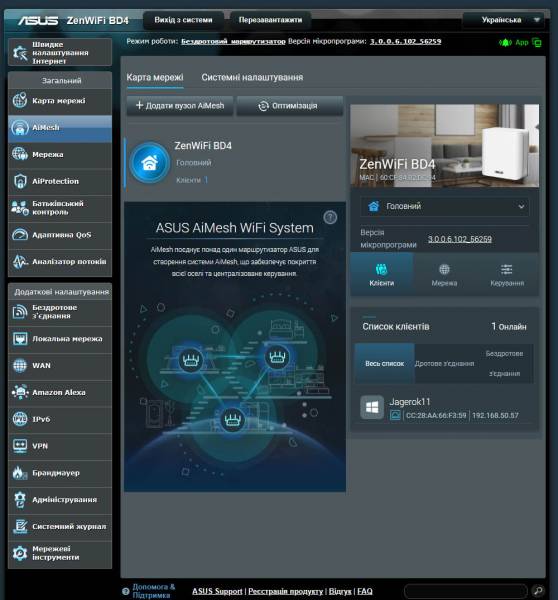
Task: Open the ASUS Support link
Action: [217, 591]
